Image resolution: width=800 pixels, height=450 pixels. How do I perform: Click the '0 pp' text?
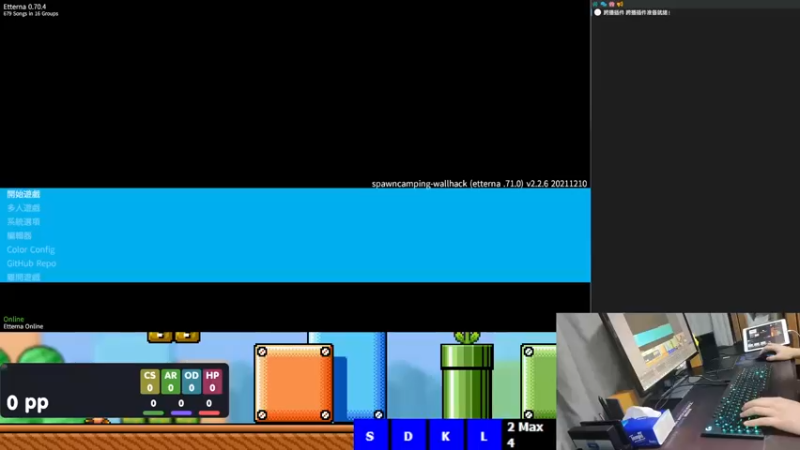coord(28,403)
